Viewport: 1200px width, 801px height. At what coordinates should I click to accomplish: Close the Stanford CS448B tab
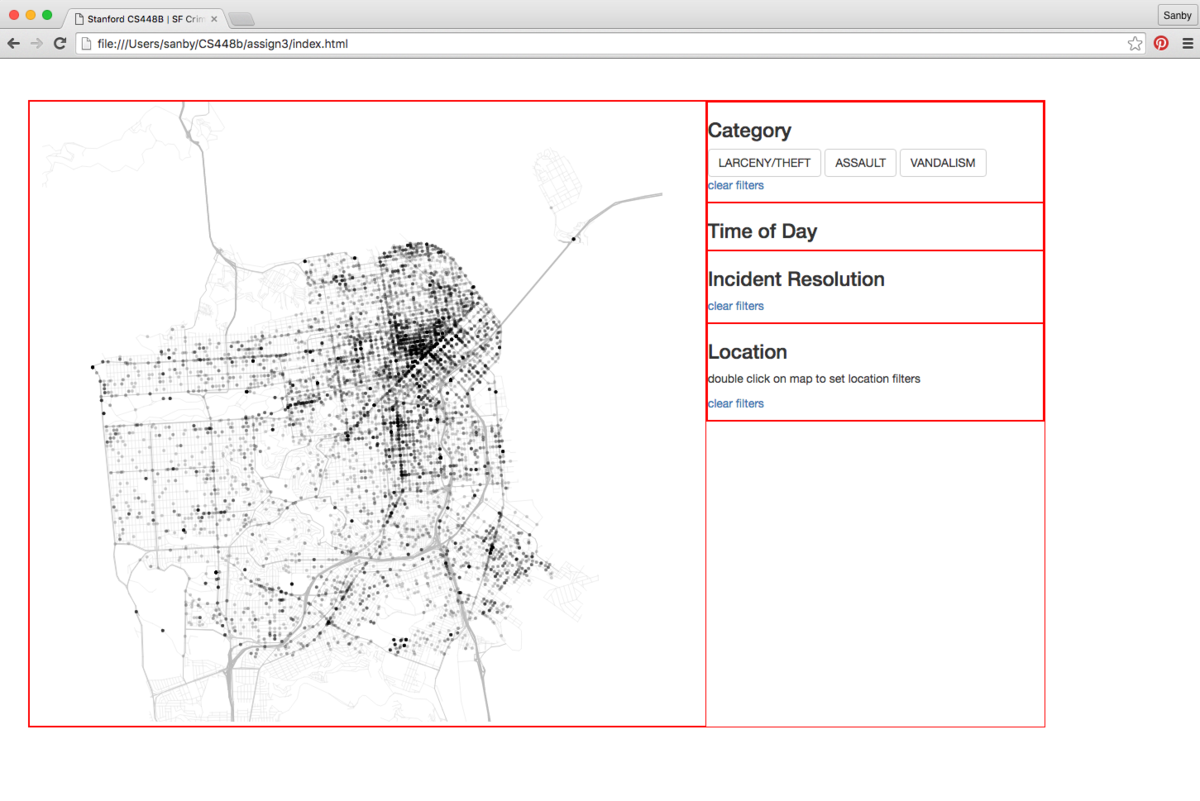point(214,19)
